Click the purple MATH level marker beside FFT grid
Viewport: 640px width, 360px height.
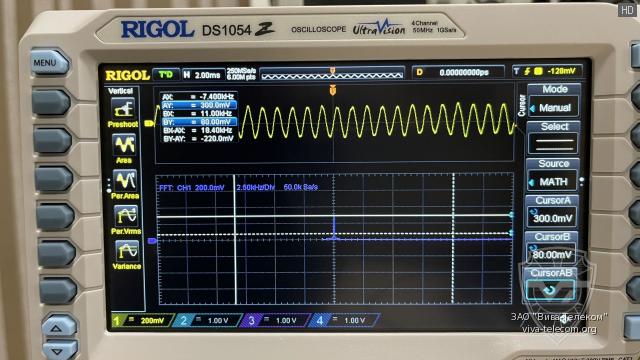152,241
